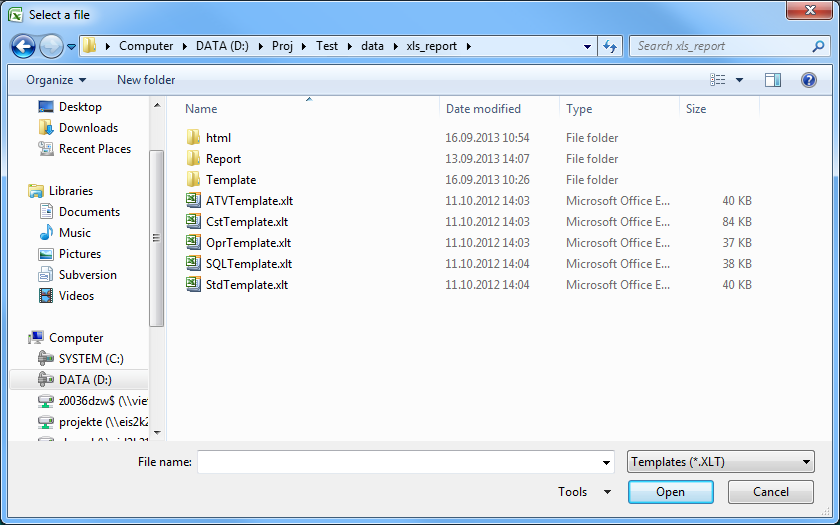Open the Tools dropdown menu
The width and height of the screenshot is (840, 525).
[x=584, y=492]
